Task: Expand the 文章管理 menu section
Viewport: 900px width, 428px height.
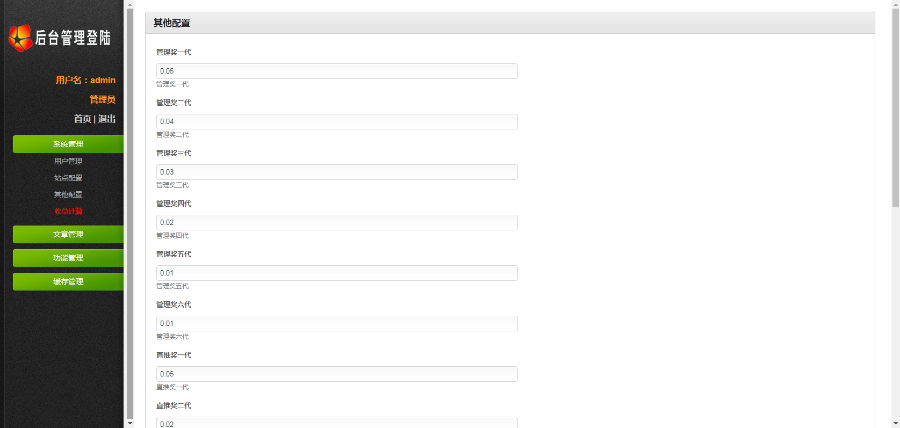Action: 68,234
